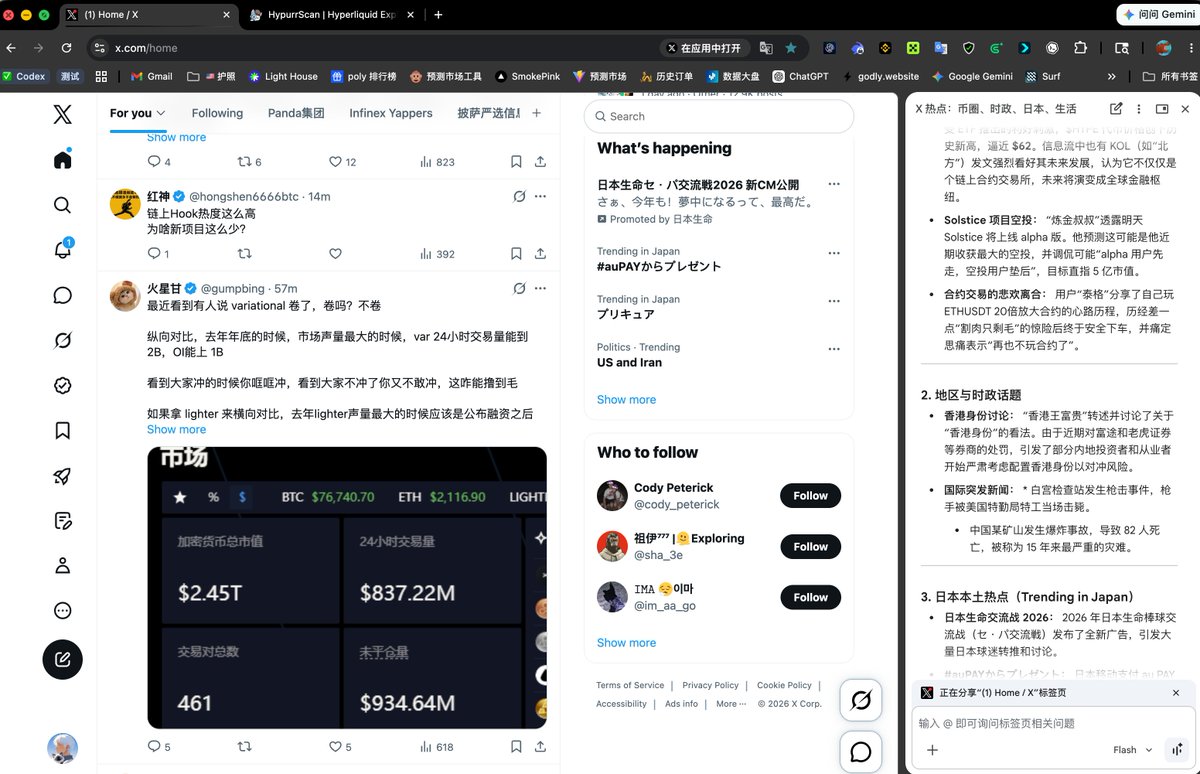Open More circle menu in X sidebar
This screenshot has width=1200, height=774.
pyautogui.click(x=62, y=610)
